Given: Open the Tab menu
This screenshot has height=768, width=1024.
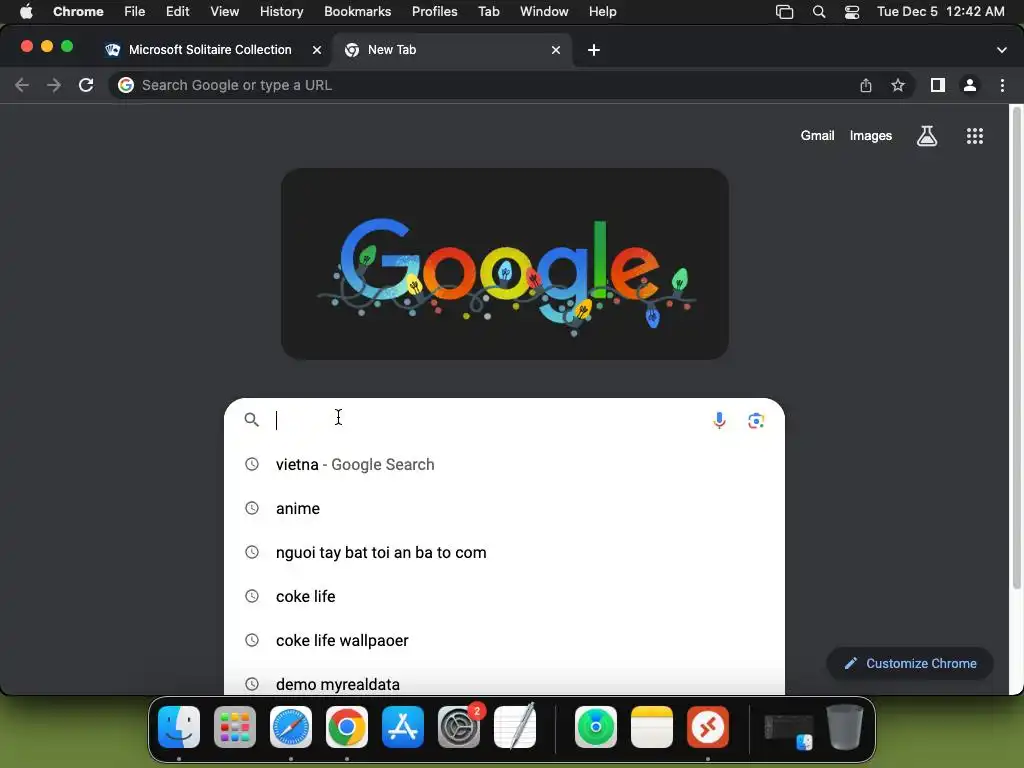Looking at the screenshot, I should point(488,12).
